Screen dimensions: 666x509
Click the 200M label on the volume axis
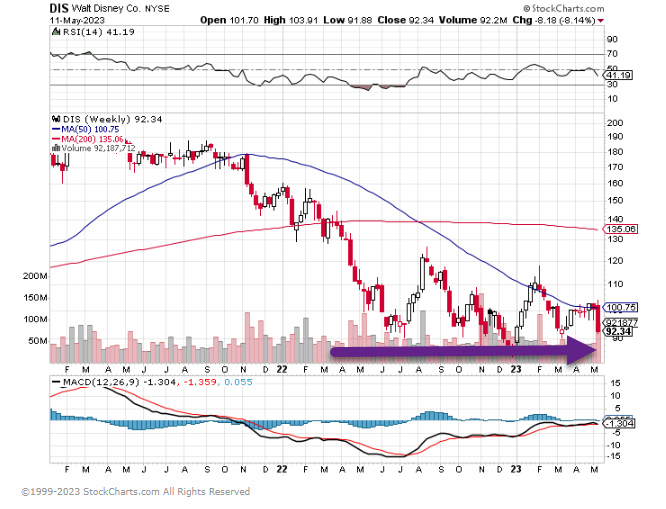tap(35, 276)
